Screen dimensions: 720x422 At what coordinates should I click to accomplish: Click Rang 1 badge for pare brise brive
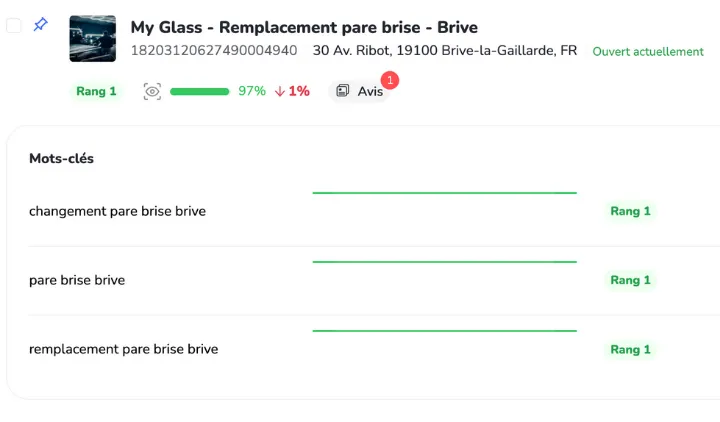[x=630, y=280]
